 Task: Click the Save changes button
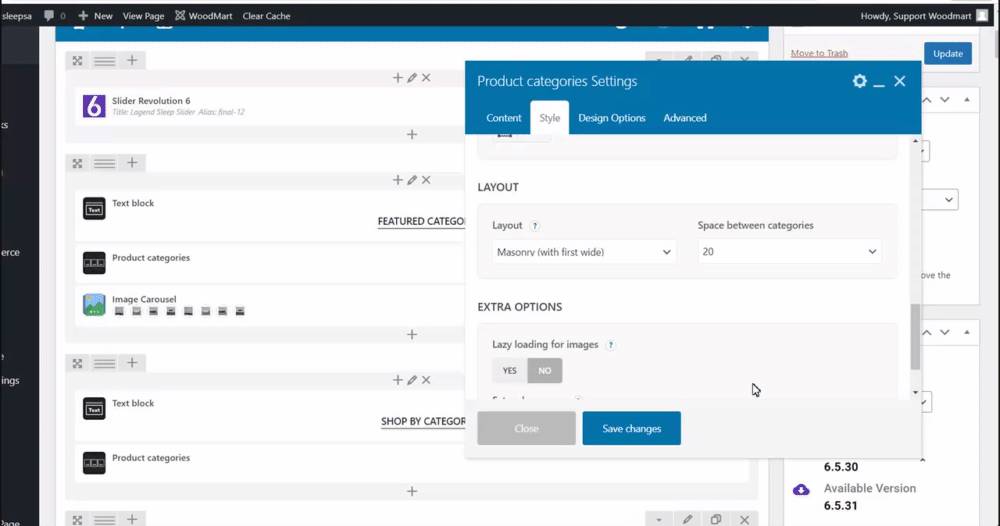pyautogui.click(x=631, y=428)
